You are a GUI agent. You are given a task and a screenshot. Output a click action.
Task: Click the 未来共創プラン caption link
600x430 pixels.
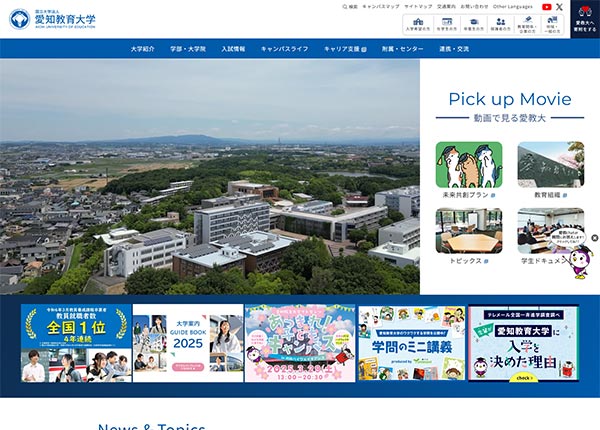coord(469,195)
